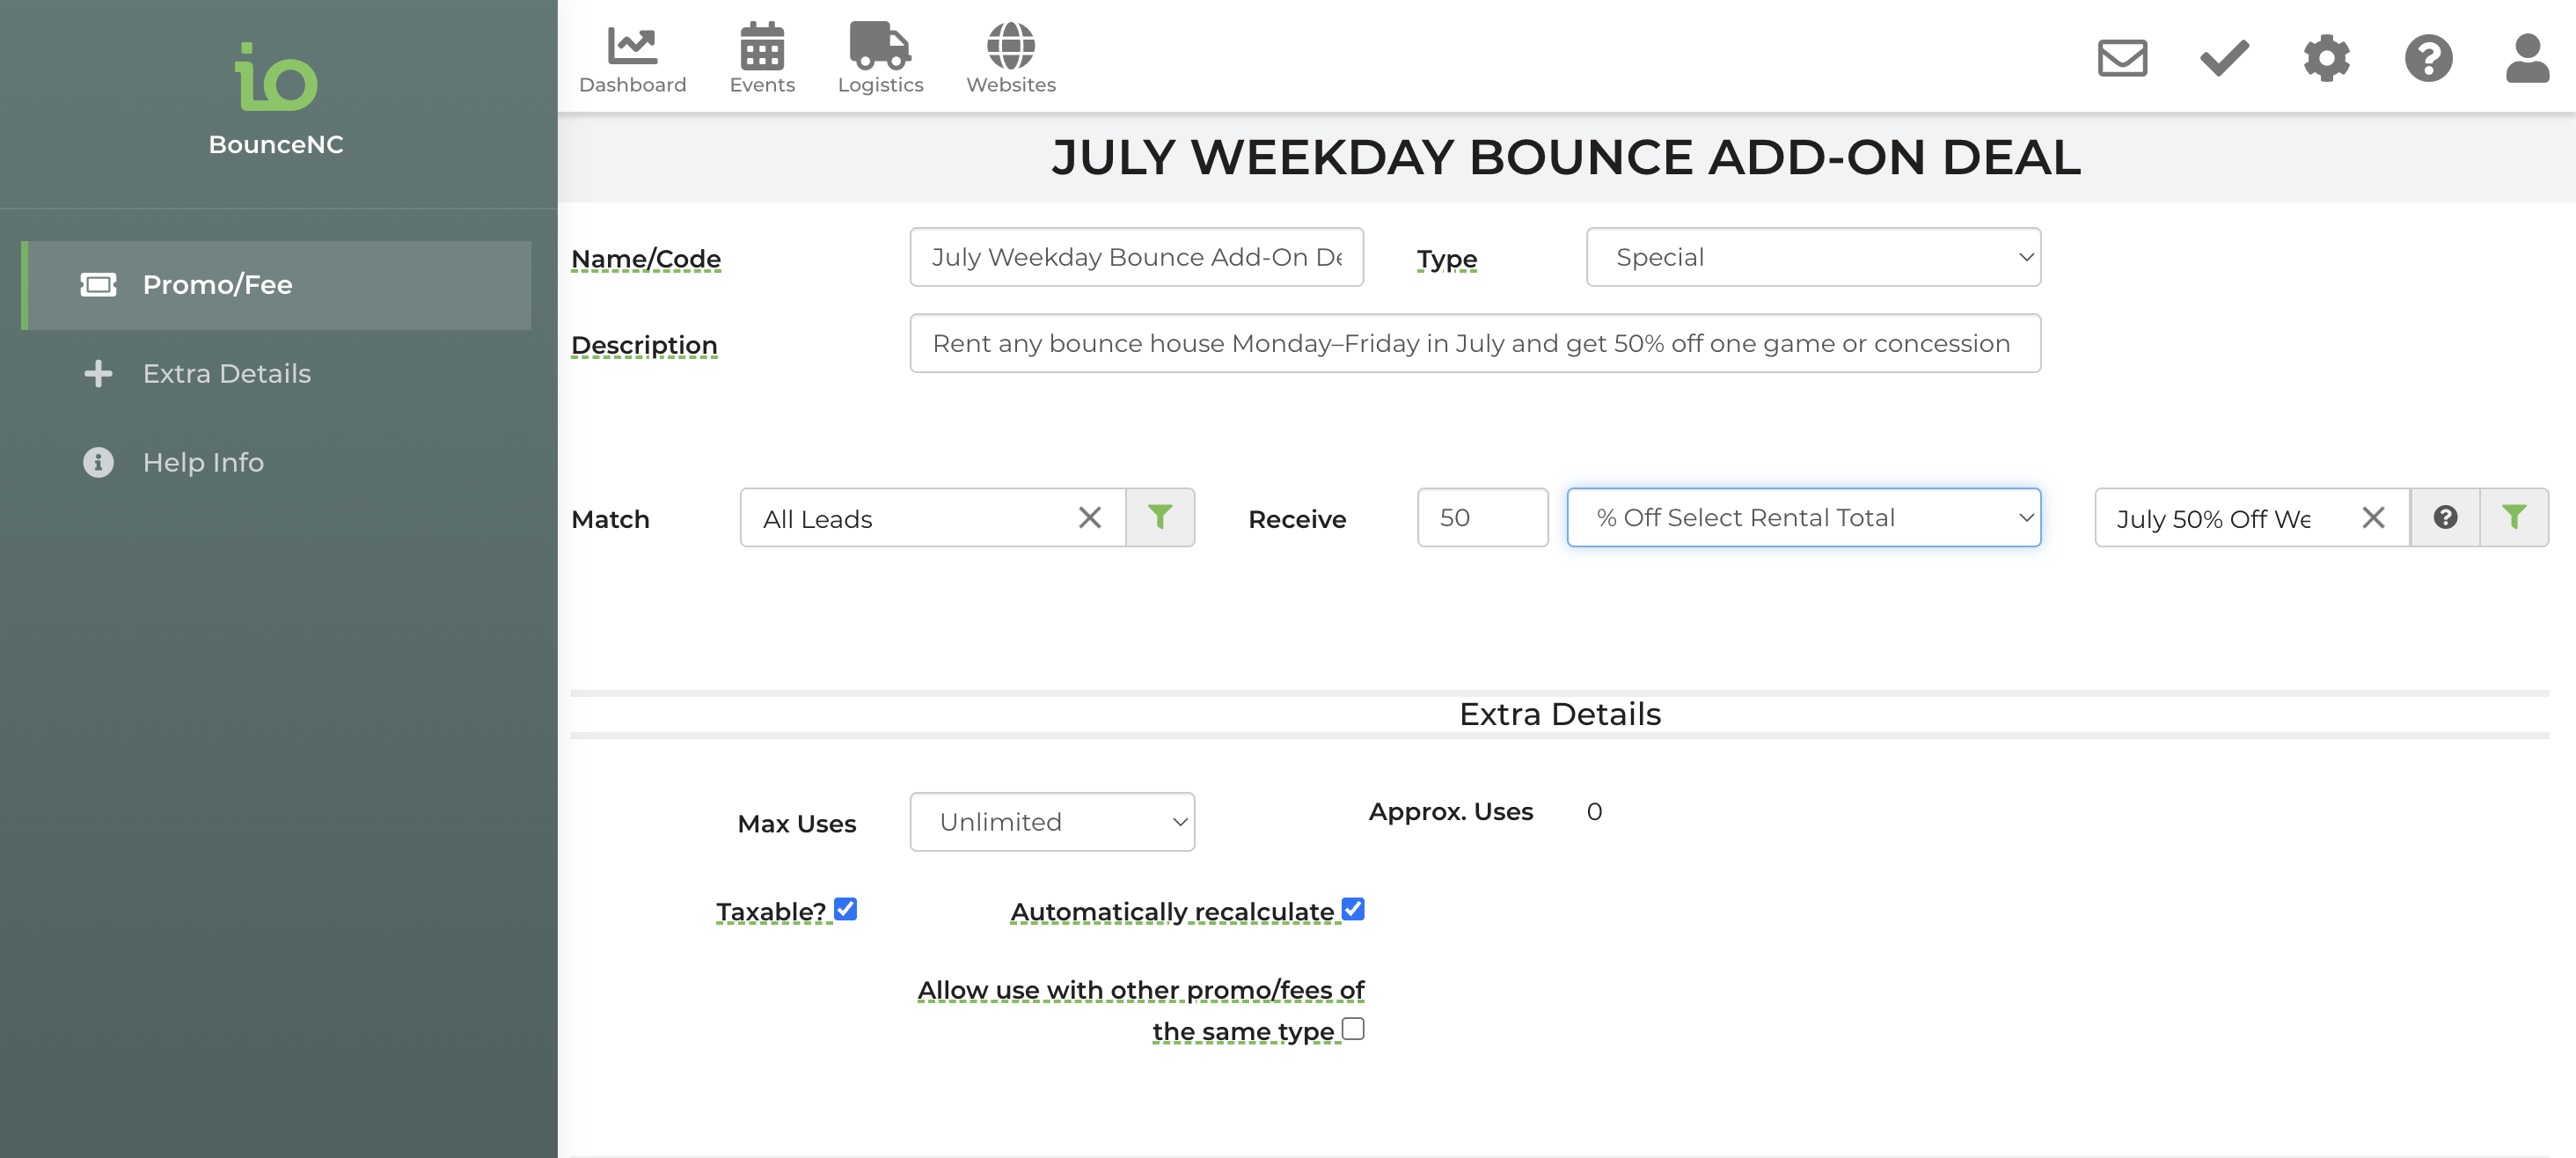Expand the Type dropdown showing Special
The width and height of the screenshot is (2576, 1158).
[1813, 257]
